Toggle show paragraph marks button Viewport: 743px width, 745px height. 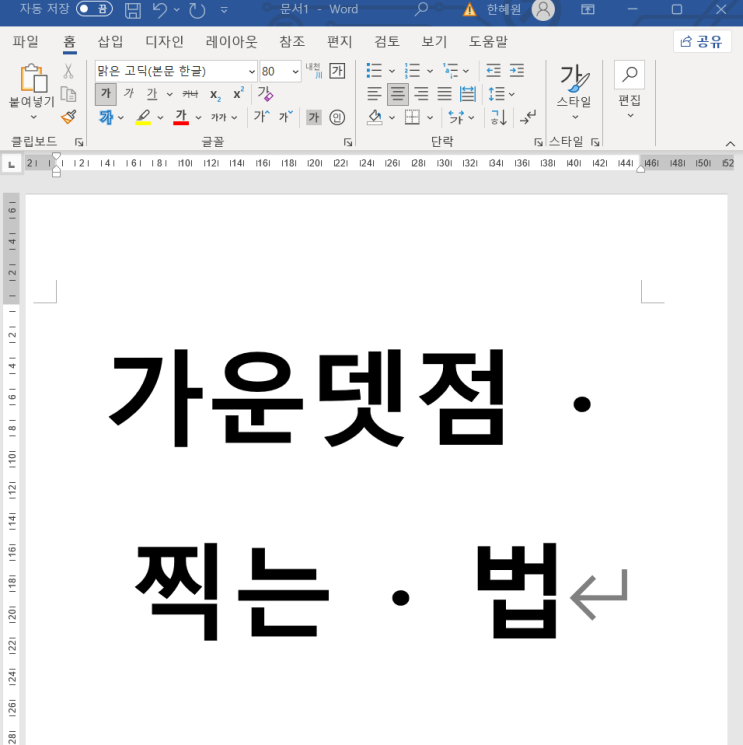528,117
